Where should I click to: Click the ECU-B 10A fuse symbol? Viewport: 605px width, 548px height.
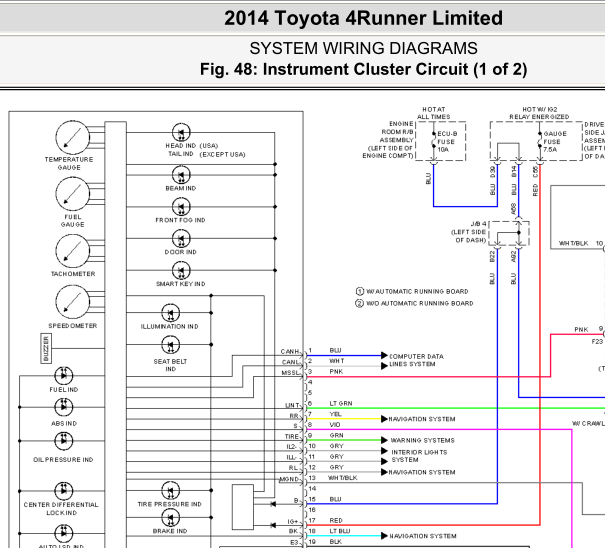click(434, 141)
